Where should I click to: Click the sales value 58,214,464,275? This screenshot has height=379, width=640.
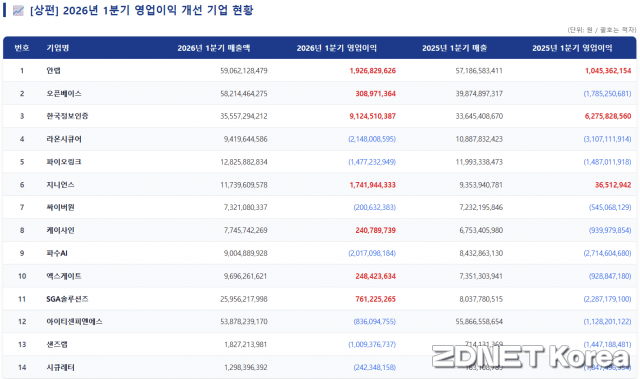click(x=244, y=93)
